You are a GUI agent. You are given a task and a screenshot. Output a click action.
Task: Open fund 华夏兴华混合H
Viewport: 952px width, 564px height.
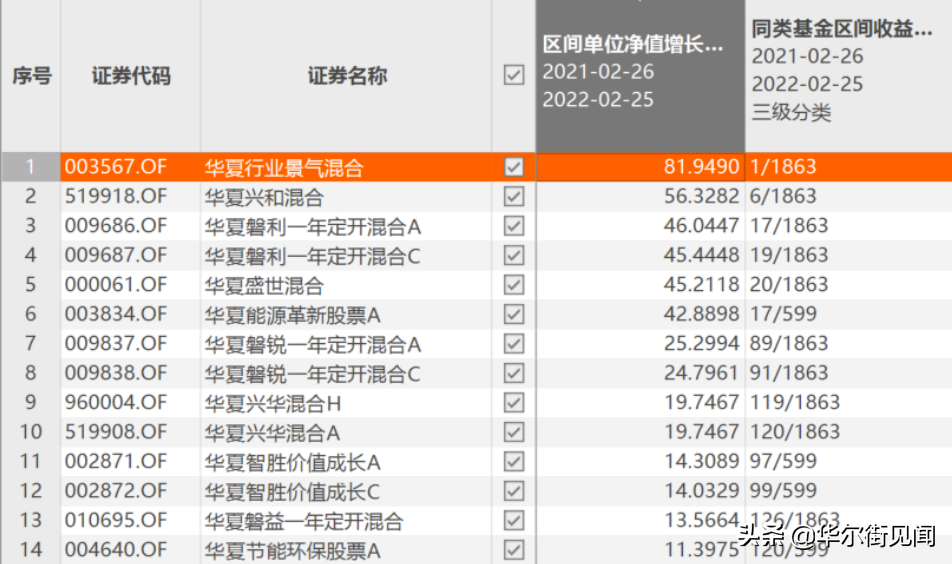coord(273,403)
